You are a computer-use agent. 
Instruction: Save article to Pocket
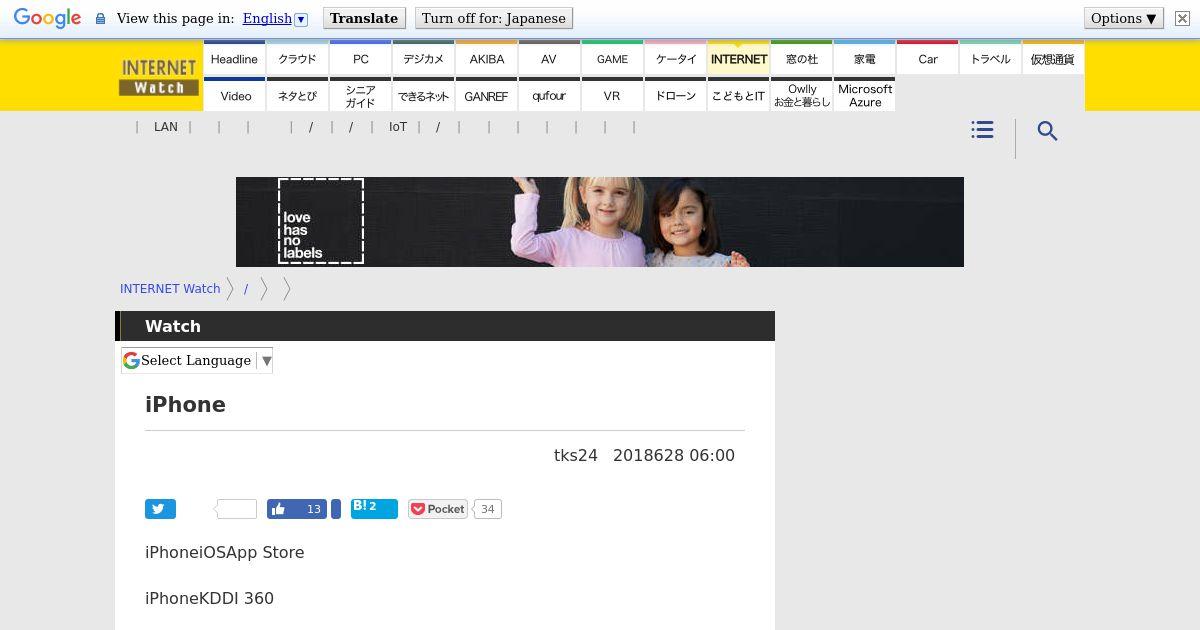point(438,509)
